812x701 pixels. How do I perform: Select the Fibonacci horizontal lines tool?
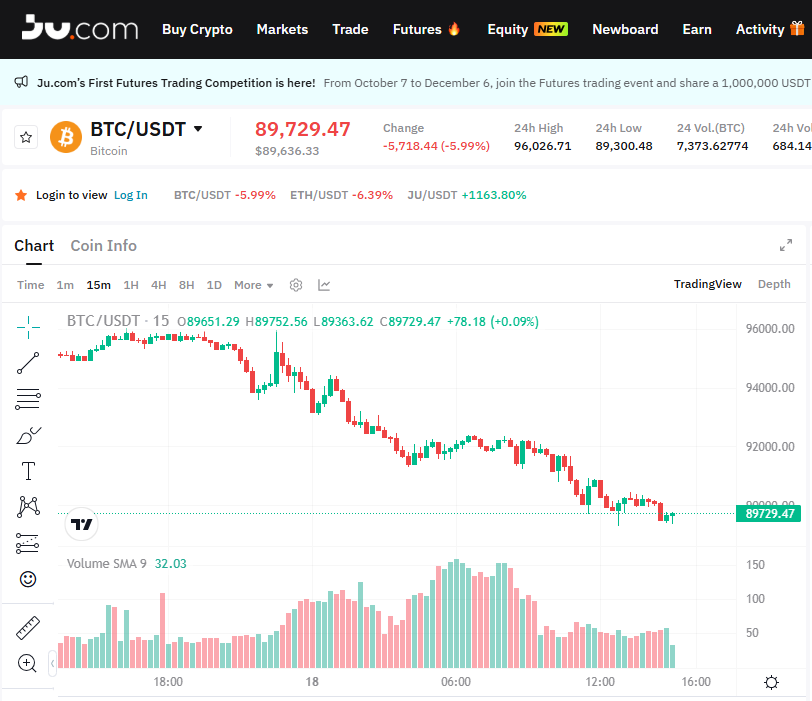(x=28, y=399)
